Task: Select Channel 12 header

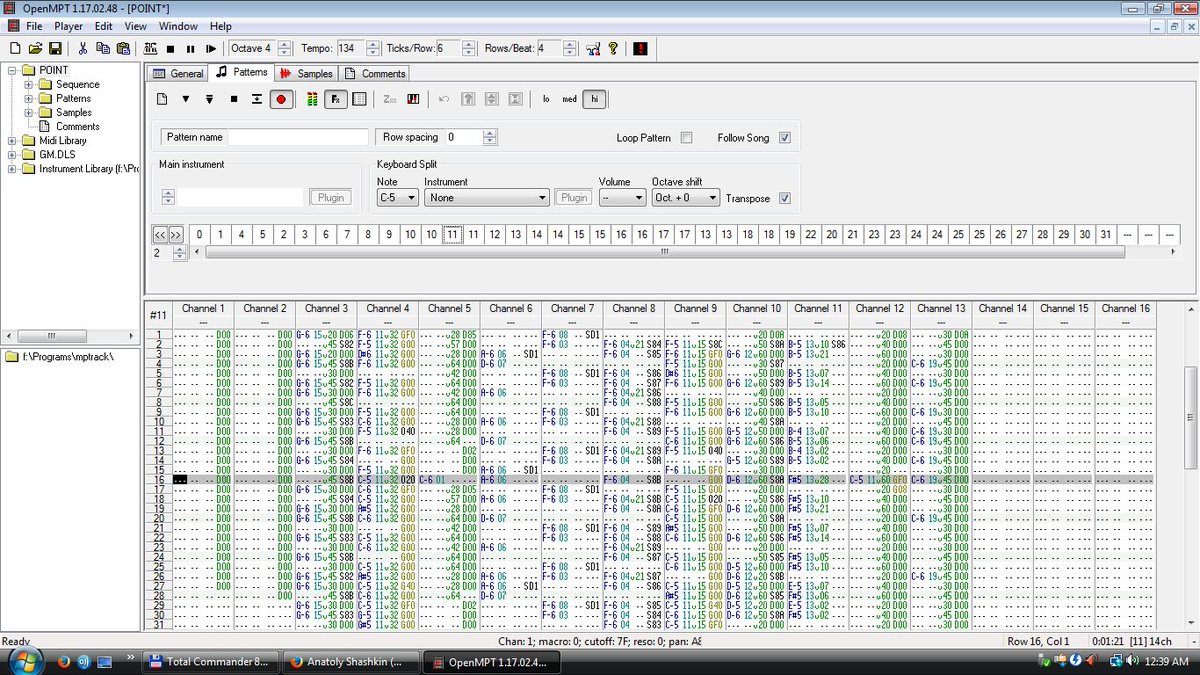Action: click(880, 308)
